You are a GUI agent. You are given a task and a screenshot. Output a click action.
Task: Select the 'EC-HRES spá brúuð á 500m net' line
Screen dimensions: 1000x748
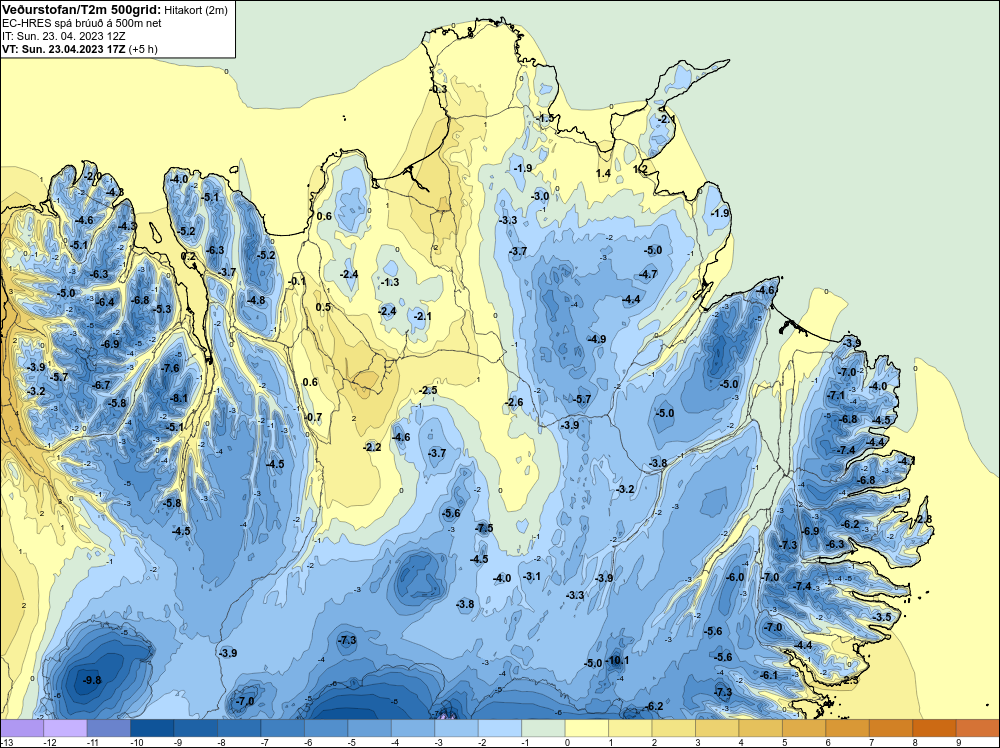click(x=81, y=24)
